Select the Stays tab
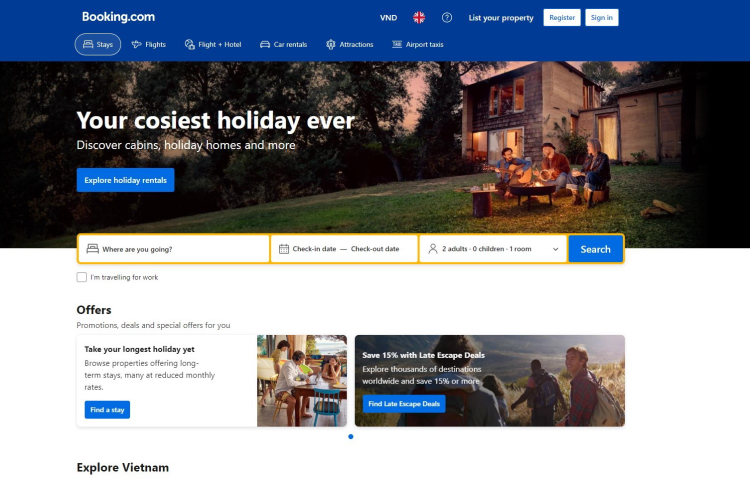The height and width of the screenshot is (479, 750). 98,45
